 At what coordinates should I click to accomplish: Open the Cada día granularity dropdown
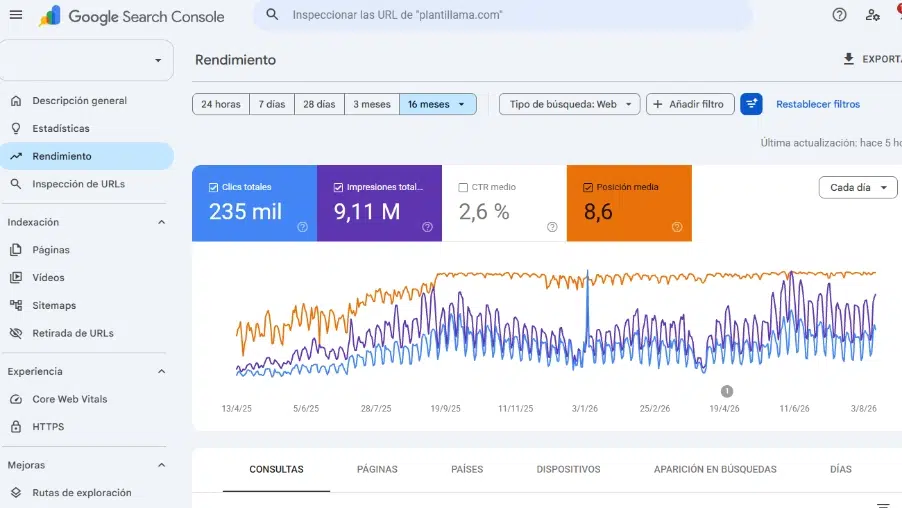tap(858, 188)
